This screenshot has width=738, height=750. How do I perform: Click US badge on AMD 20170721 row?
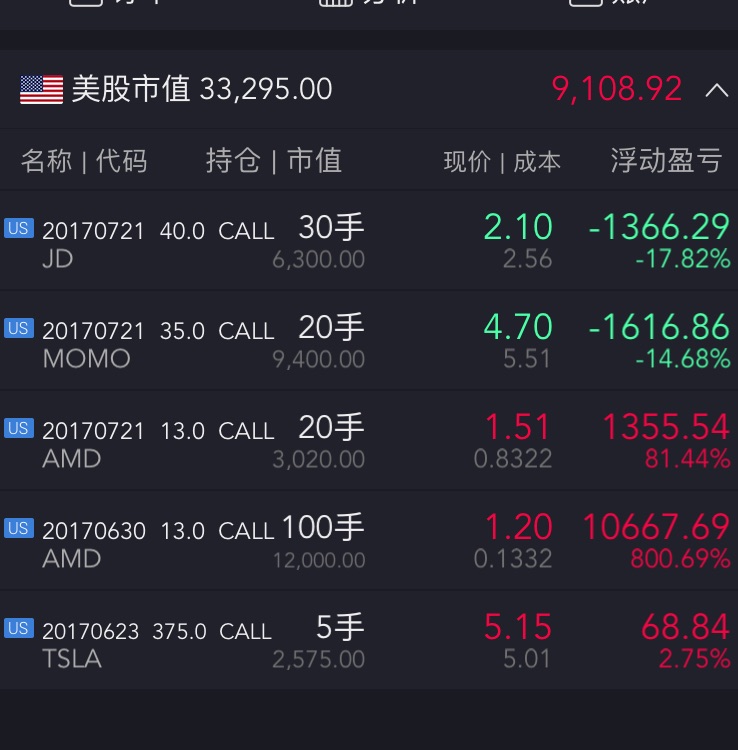(18, 428)
